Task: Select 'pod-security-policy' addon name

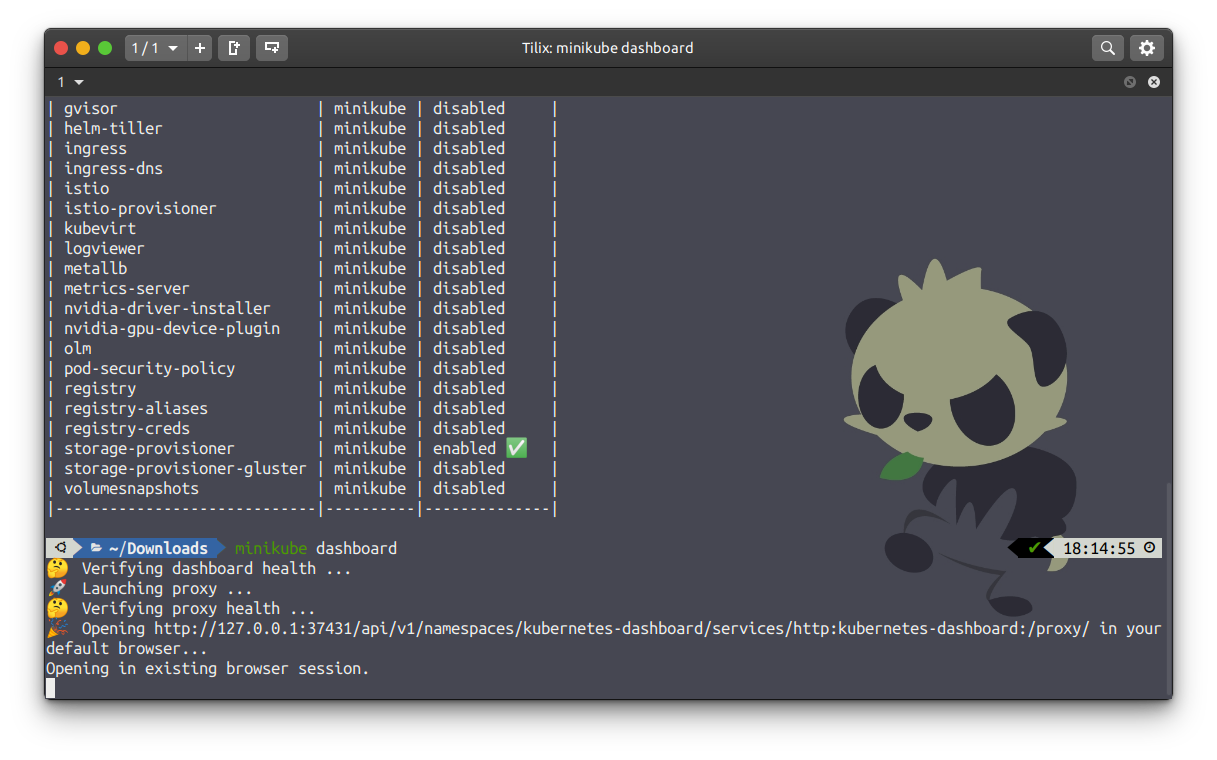Action: pos(149,368)
